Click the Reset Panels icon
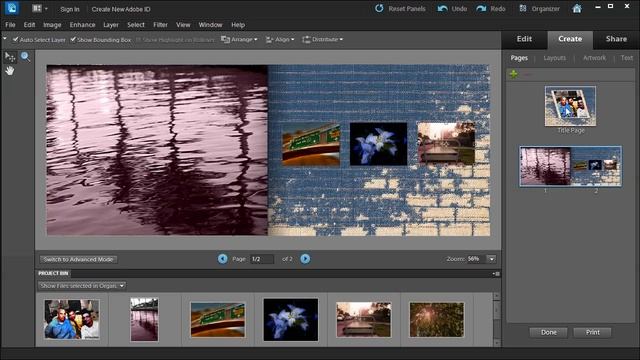640x360 pixels. [x=379, y=9]
